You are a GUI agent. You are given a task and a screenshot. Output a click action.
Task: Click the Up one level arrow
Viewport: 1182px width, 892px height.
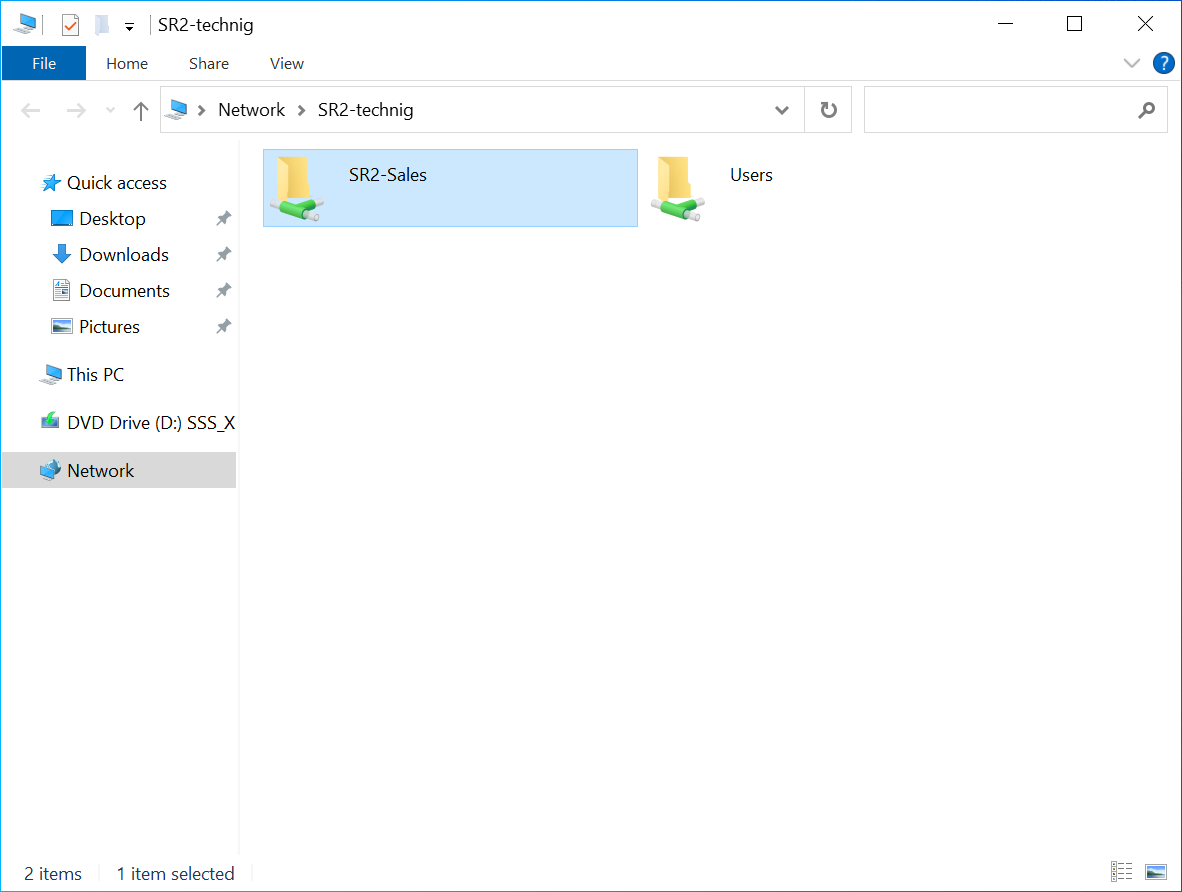click(141, 110)
